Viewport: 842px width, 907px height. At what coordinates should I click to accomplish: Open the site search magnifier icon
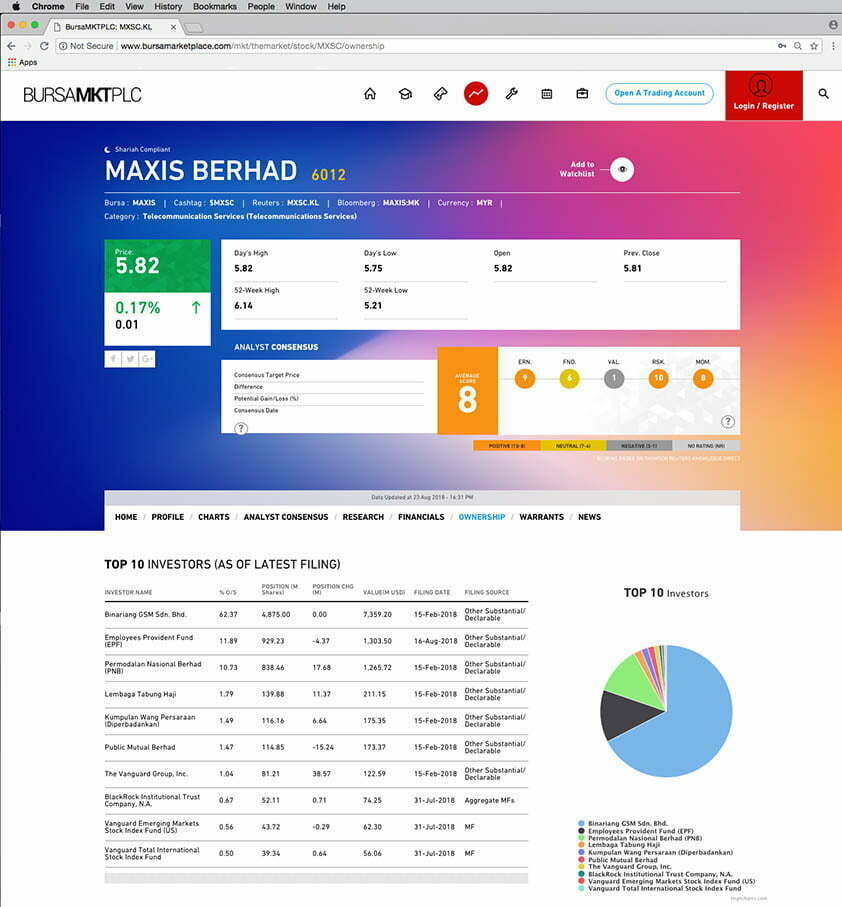824,94
